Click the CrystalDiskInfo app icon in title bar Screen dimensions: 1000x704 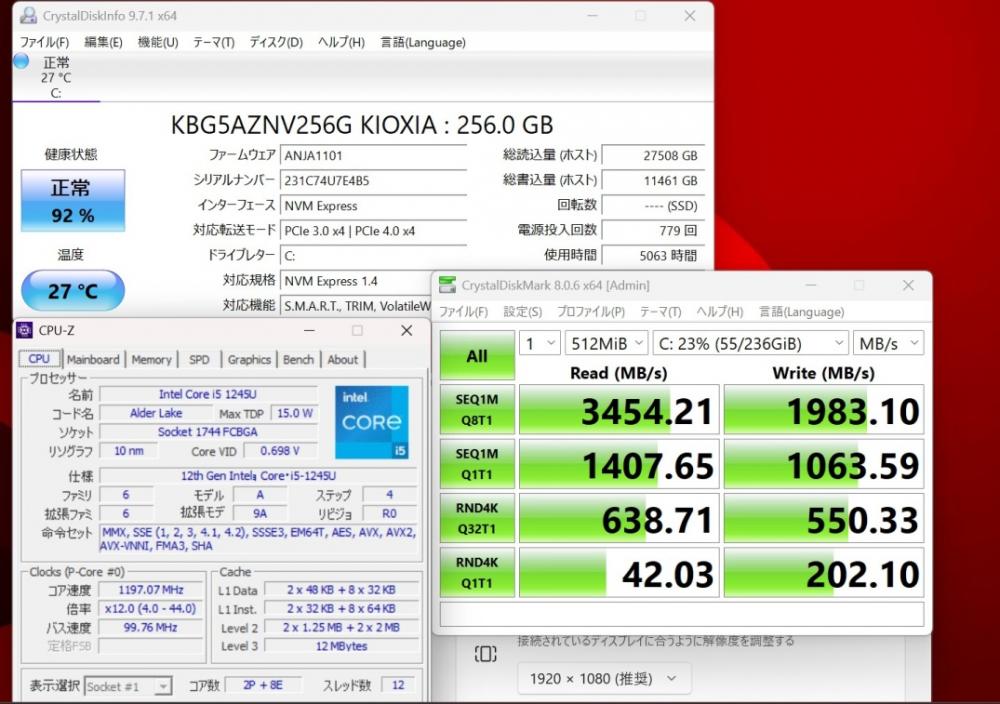coord(29,15)
